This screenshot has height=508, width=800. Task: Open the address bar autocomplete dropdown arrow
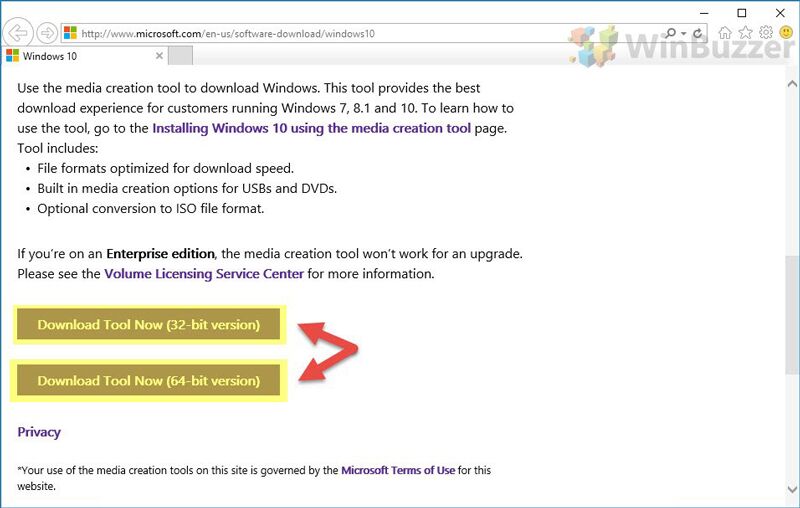[x=684, y=34]
